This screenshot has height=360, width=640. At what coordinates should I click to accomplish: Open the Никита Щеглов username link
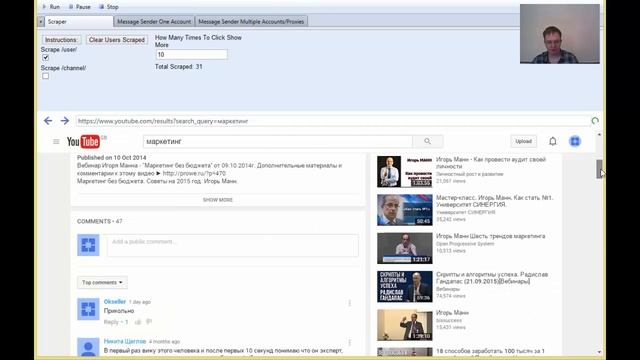click(124, 341)
